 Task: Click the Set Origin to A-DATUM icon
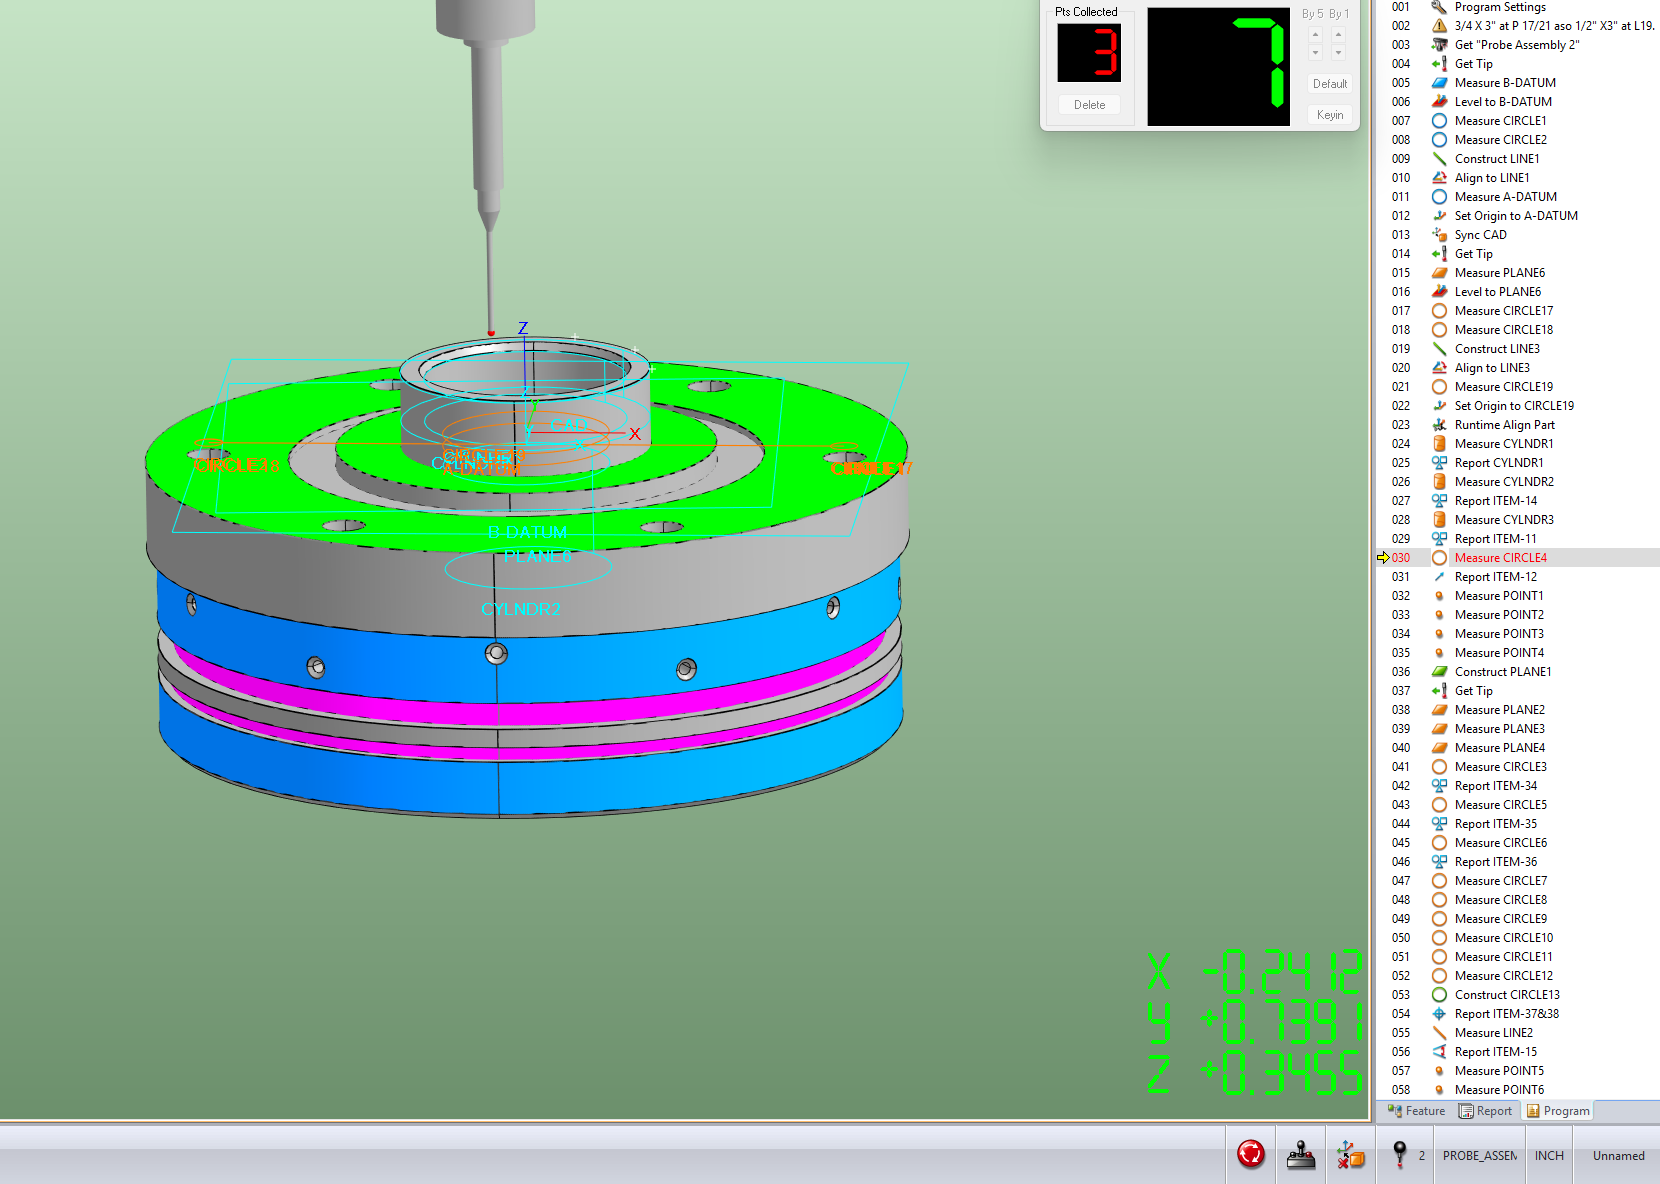[1439, 216]
